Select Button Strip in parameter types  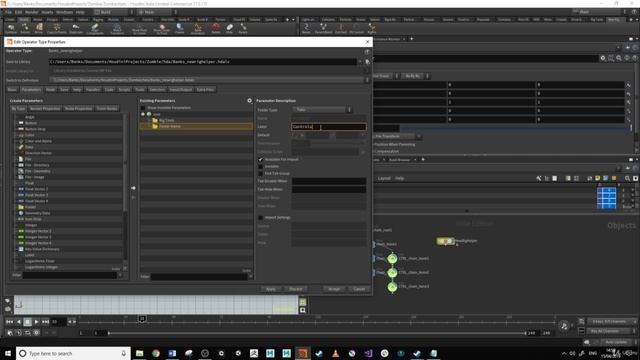click(x=35, y=129)
